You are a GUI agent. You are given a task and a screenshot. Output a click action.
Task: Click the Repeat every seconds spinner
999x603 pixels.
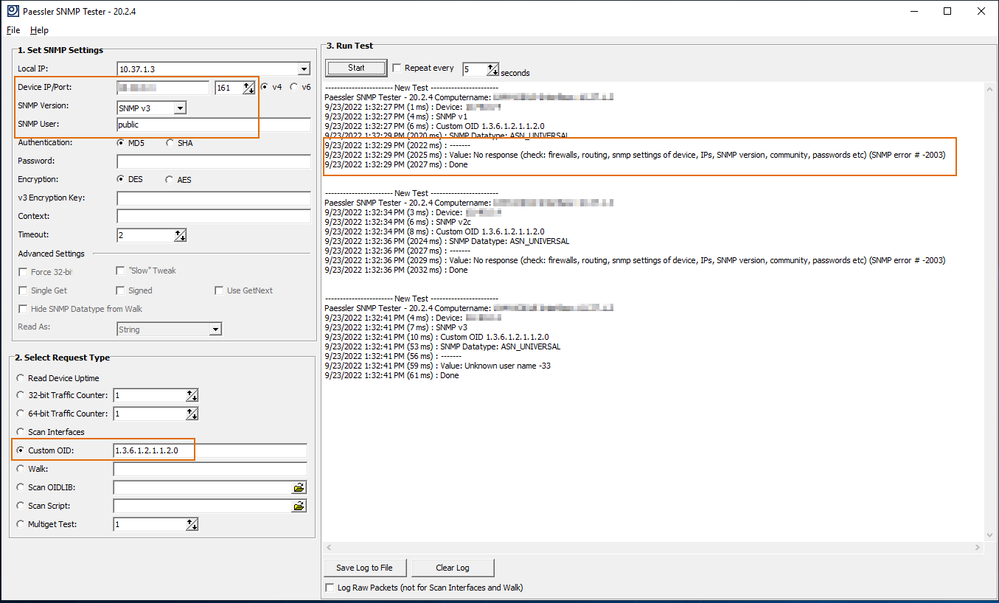coord(492,69)
